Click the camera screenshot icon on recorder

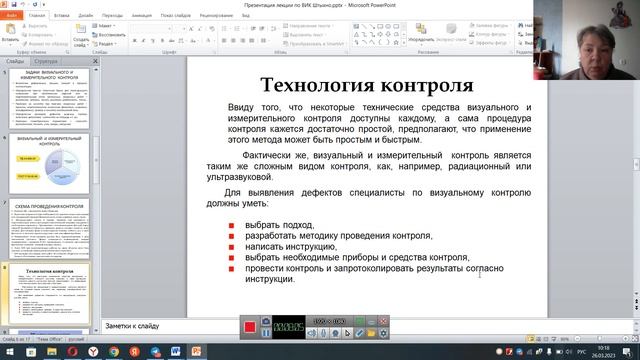pyautogui.click(x=266, y=321)
